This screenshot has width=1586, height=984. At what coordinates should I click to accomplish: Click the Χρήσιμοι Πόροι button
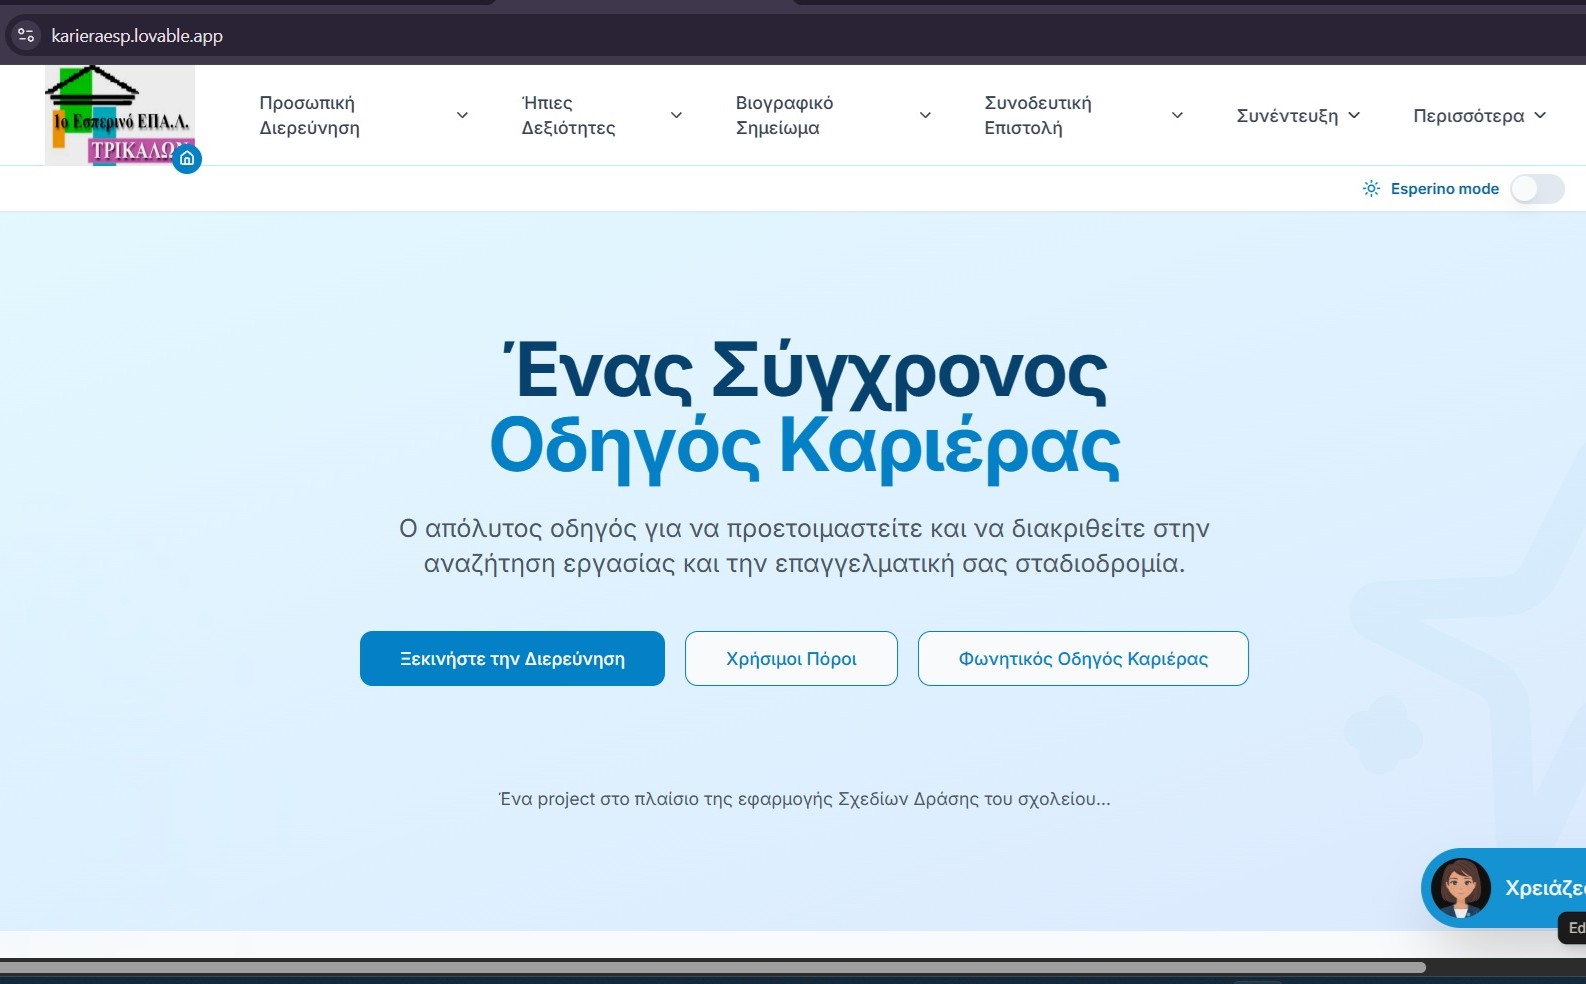pyautogui.click(x=791, y=658)
